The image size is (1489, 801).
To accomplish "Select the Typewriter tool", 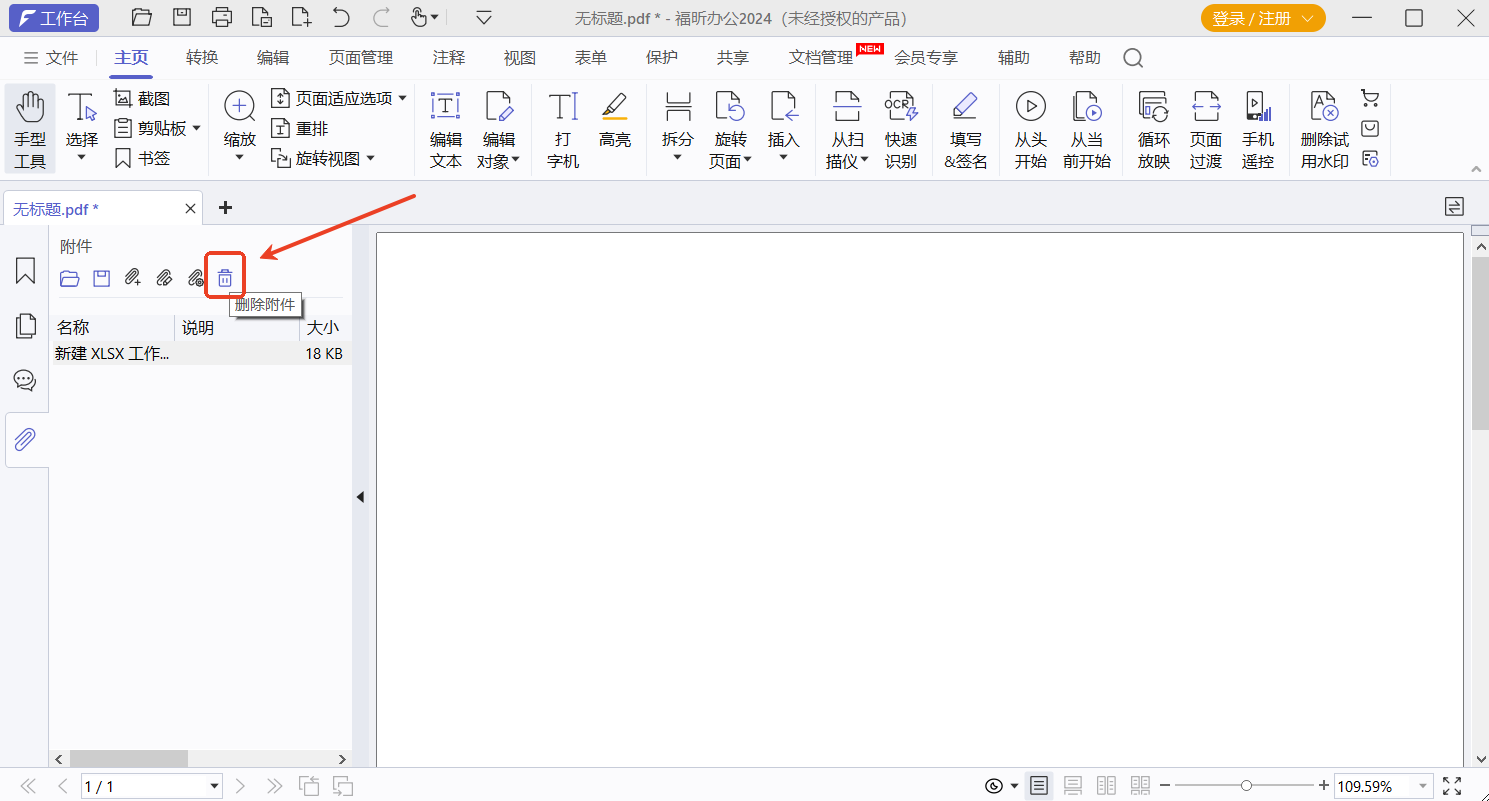I will pyautogui.click(x=563, y=130).
